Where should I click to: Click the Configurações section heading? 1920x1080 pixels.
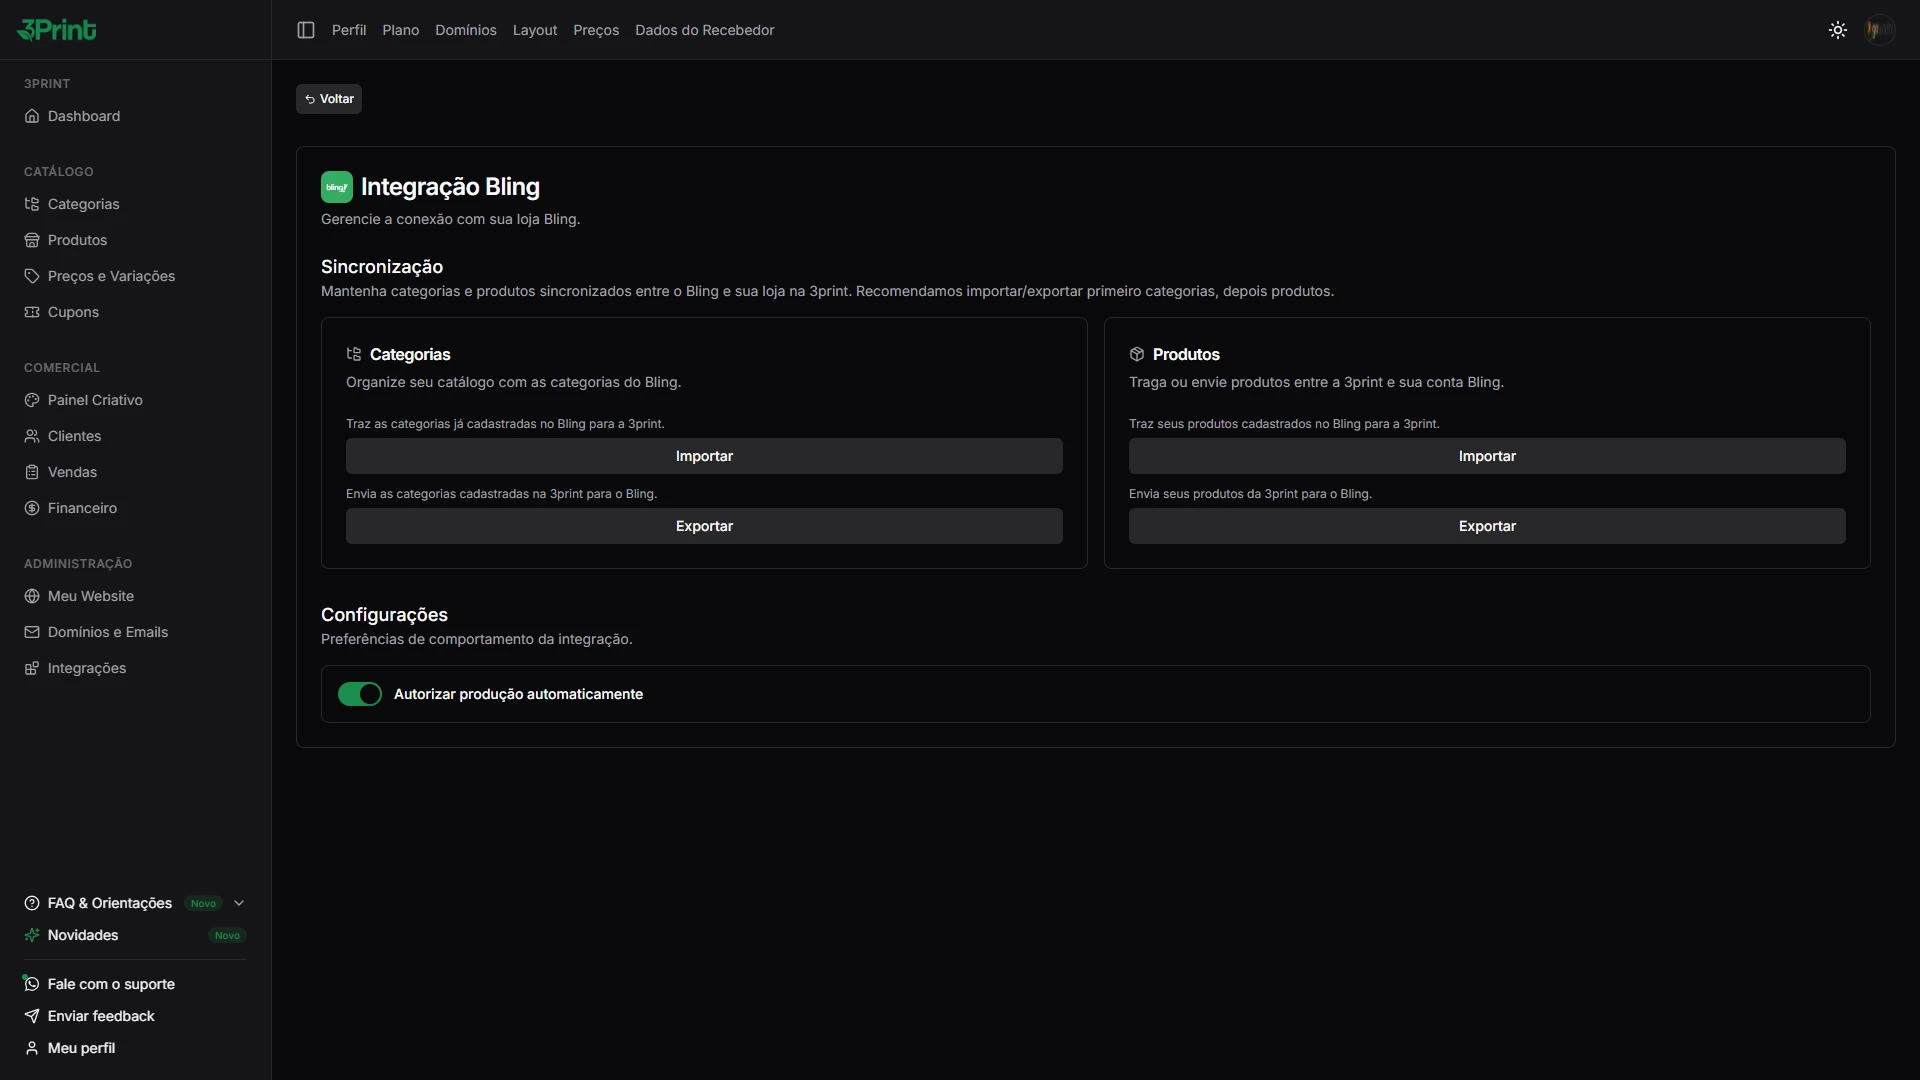384,615
